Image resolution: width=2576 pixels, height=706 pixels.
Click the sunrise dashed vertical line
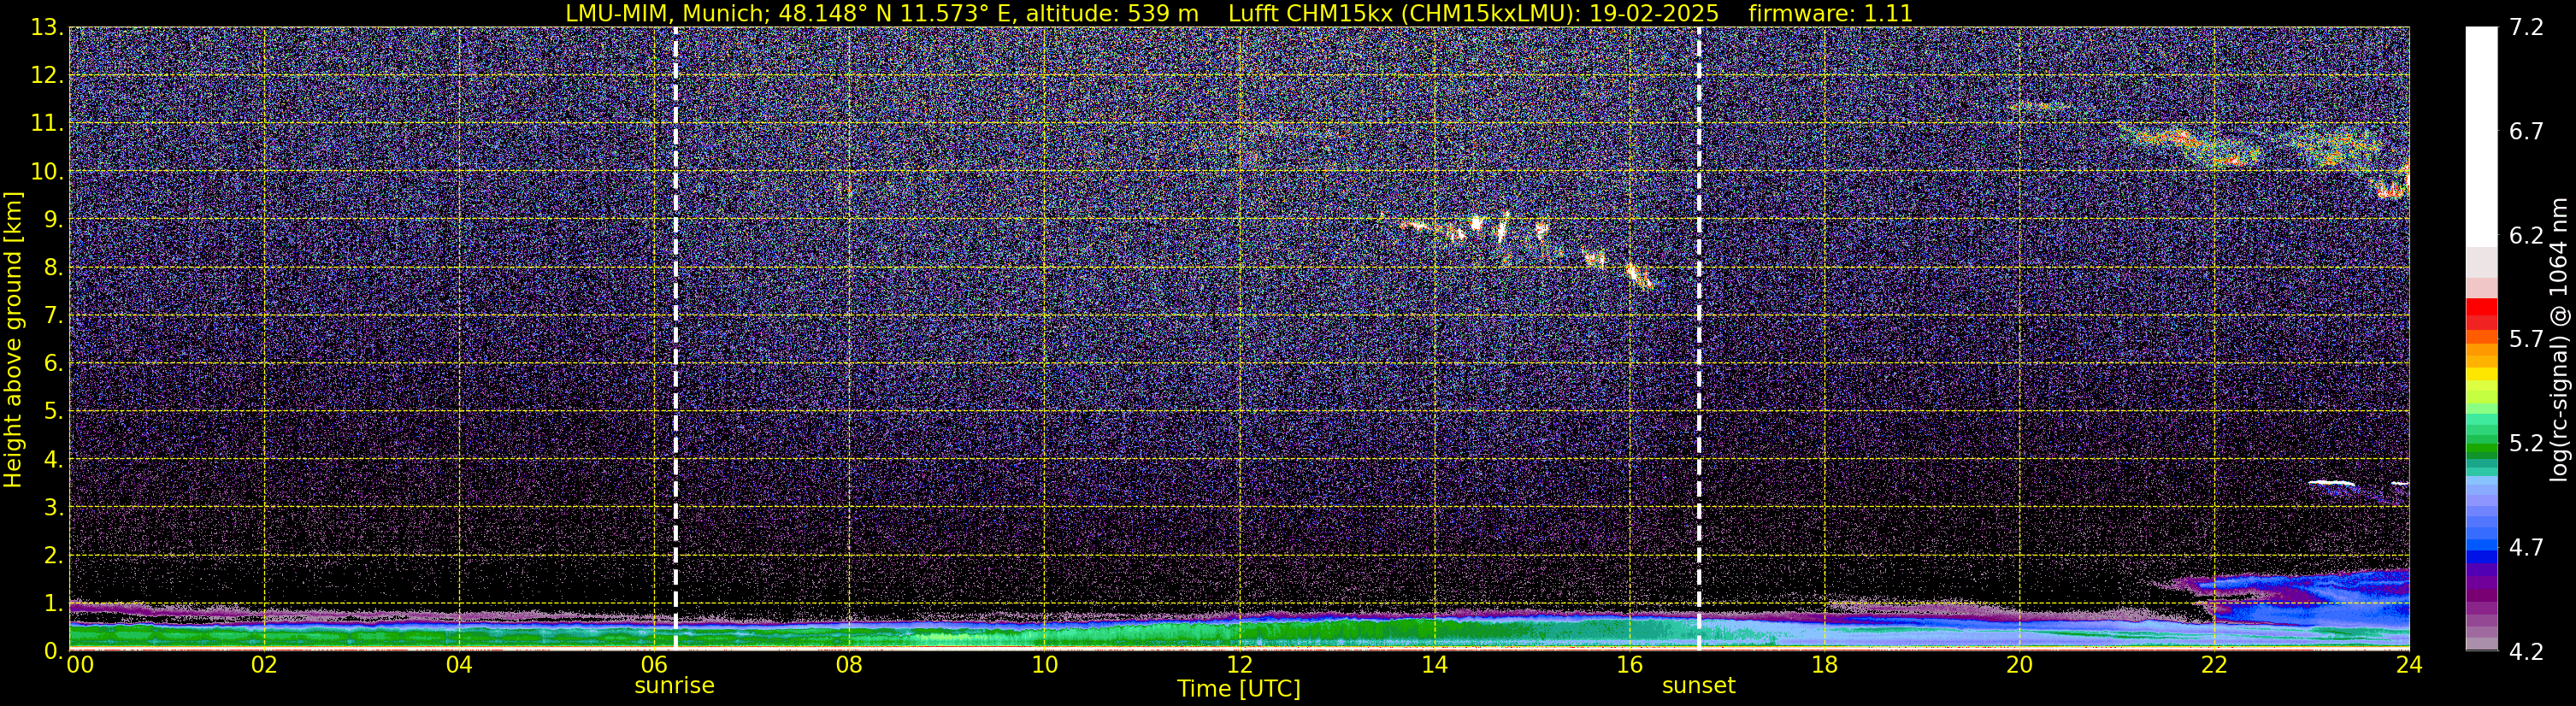click(x=676, y=338)
